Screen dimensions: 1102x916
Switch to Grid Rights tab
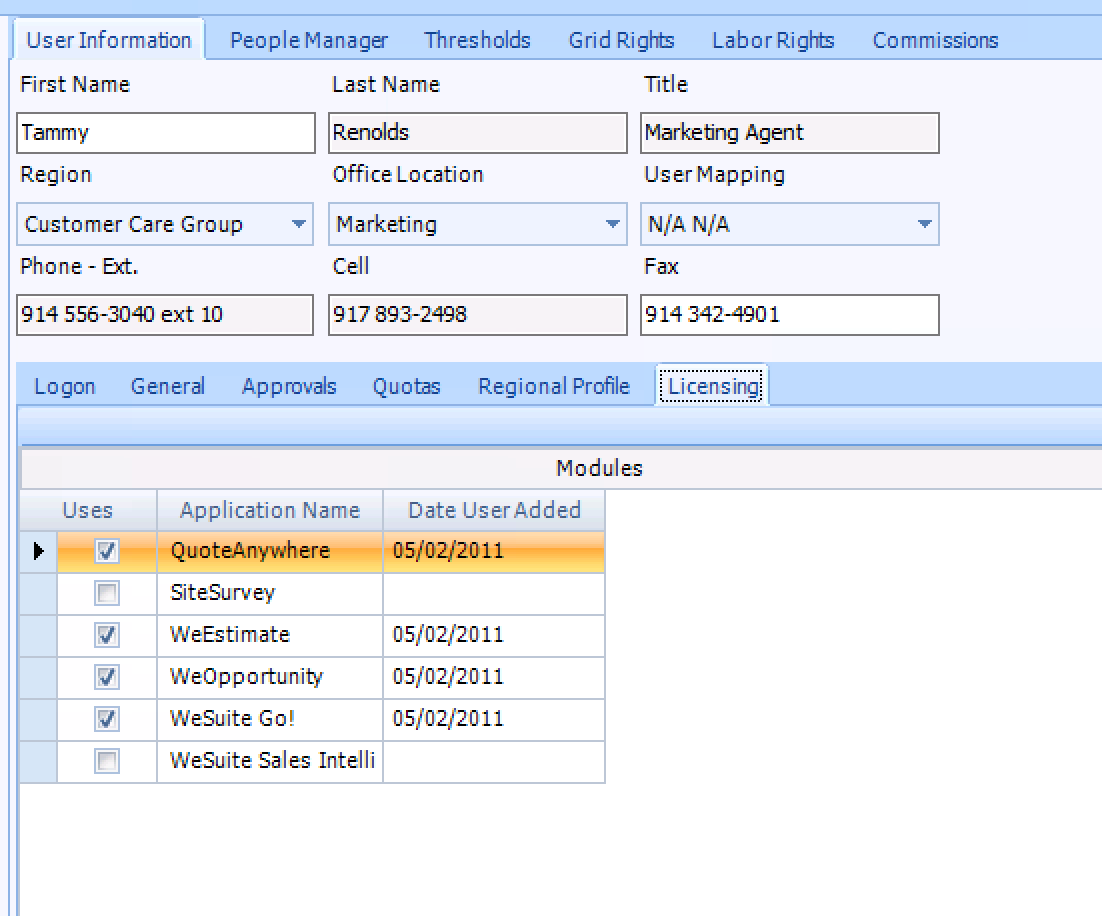tap(621, 40)
